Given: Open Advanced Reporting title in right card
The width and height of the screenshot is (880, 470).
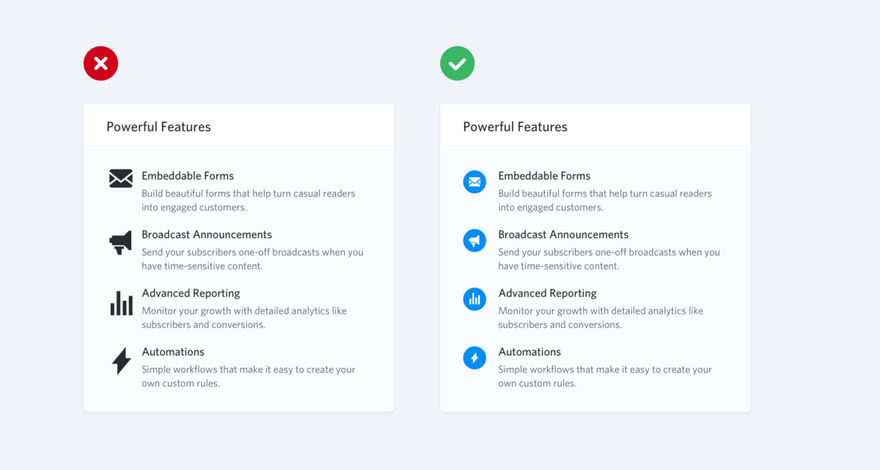Looking at the screenshot, I should 547,294.
